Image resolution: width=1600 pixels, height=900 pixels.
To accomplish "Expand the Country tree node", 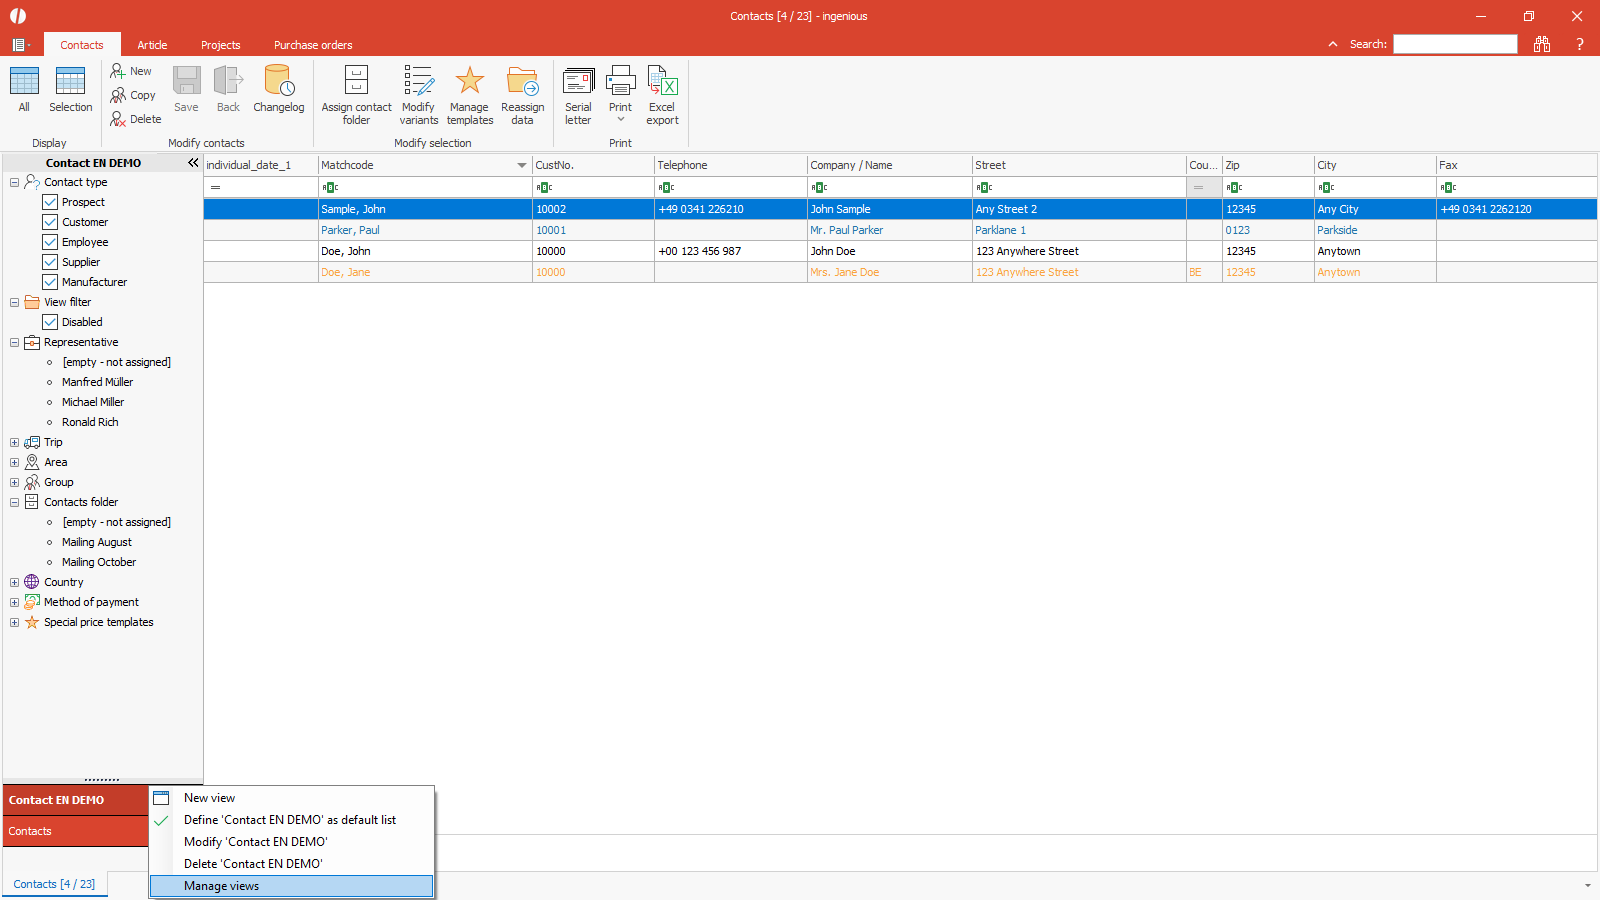I will [15, 582].
